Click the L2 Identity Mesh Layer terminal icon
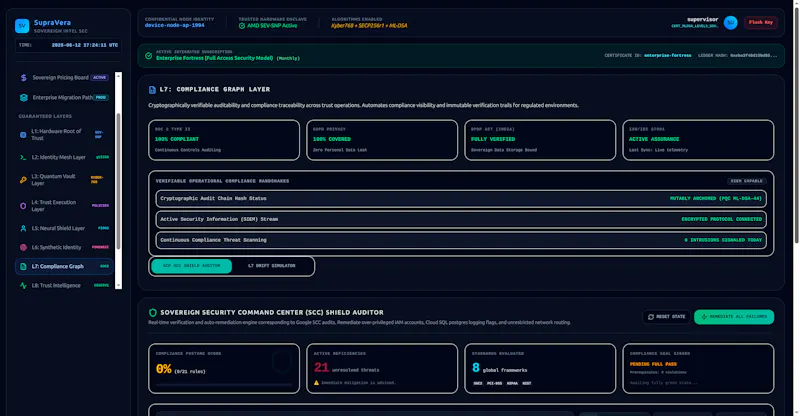800x416 pixels. (23, 157)
